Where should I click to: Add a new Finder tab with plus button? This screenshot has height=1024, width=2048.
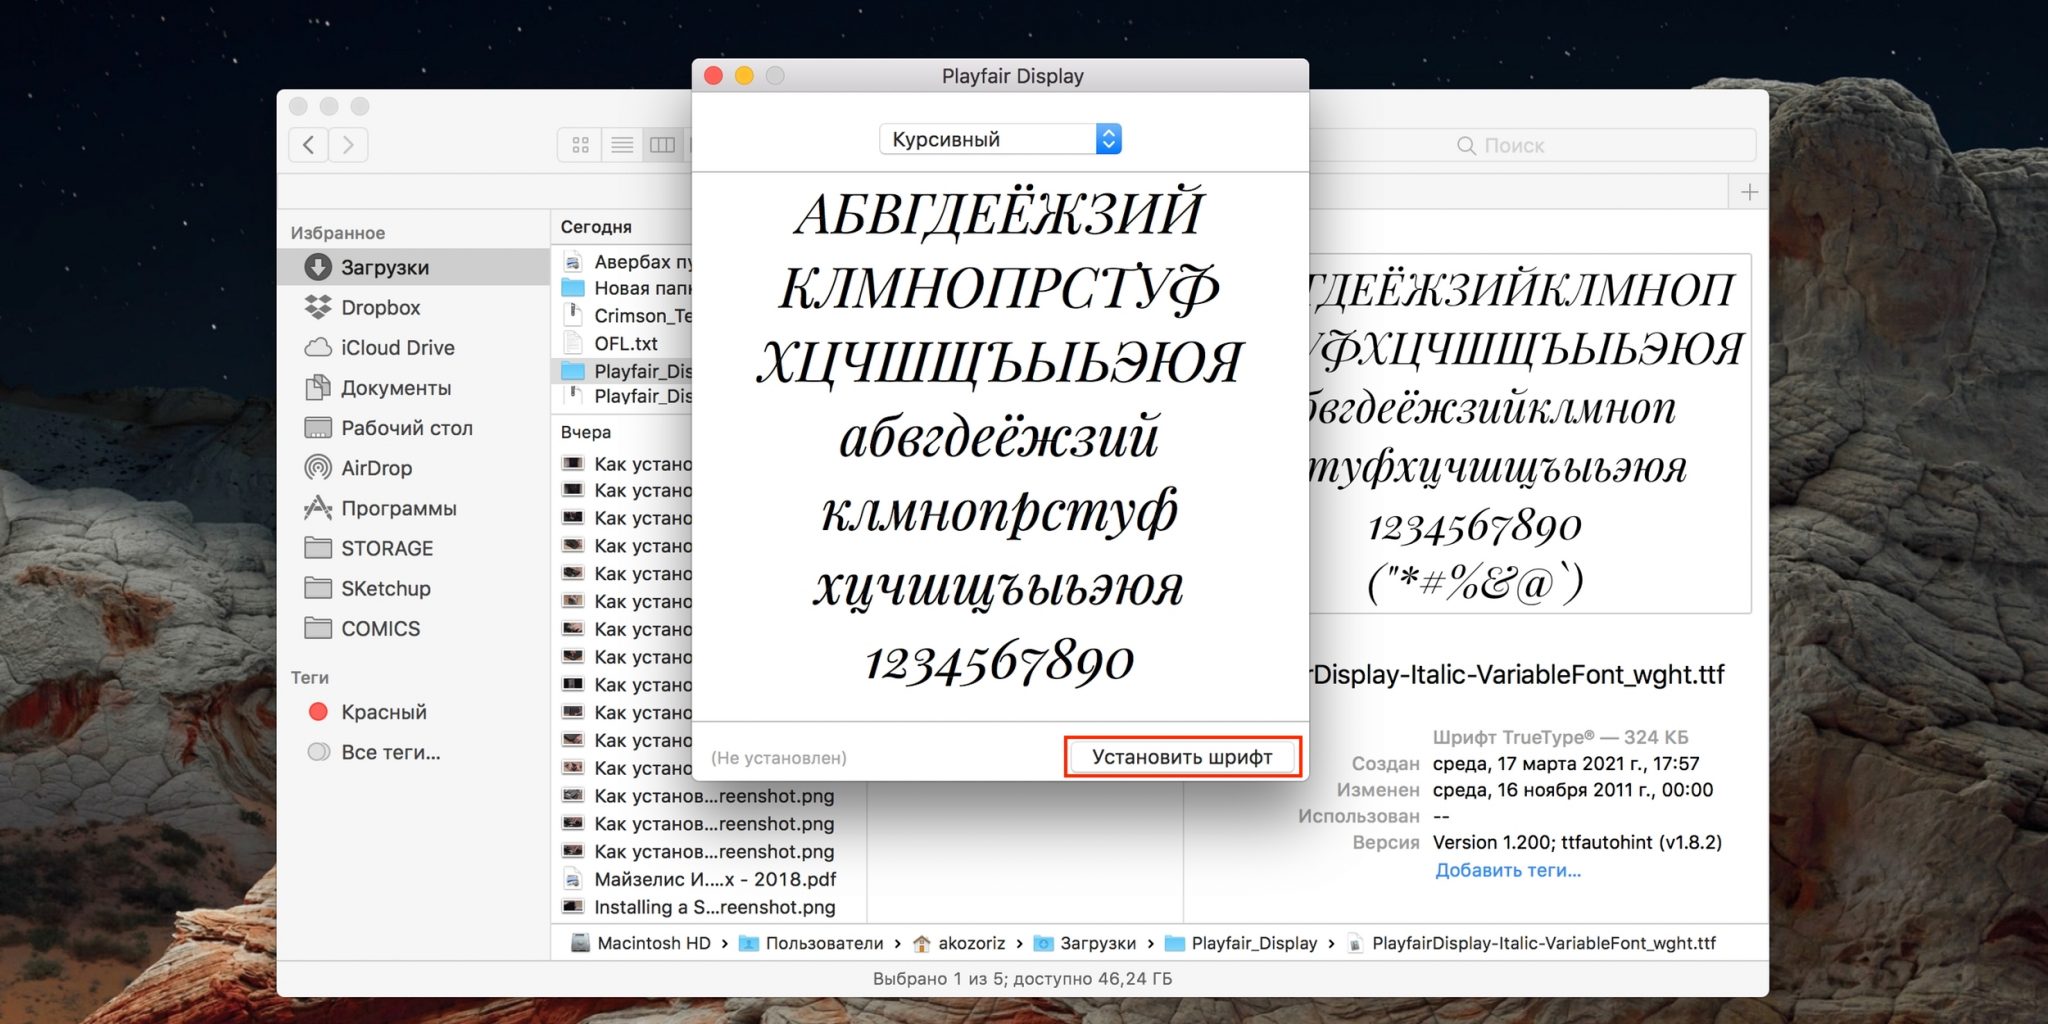click(x=1749, y=192)
